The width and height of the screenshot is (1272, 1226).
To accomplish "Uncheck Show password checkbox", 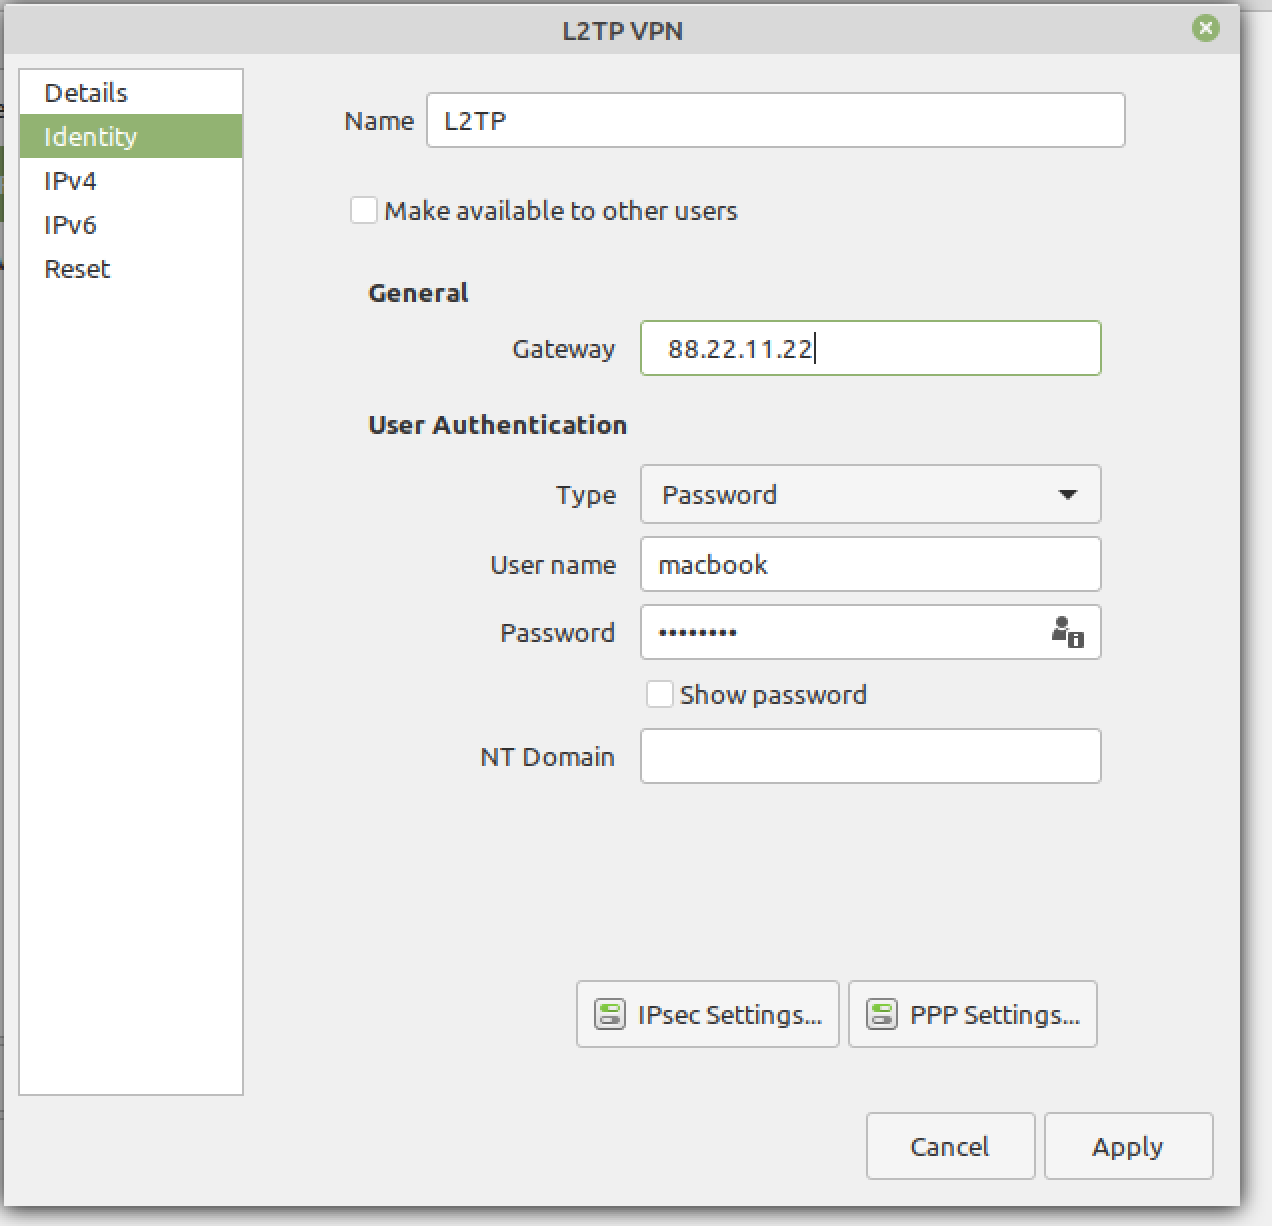I will coord(660,694).
